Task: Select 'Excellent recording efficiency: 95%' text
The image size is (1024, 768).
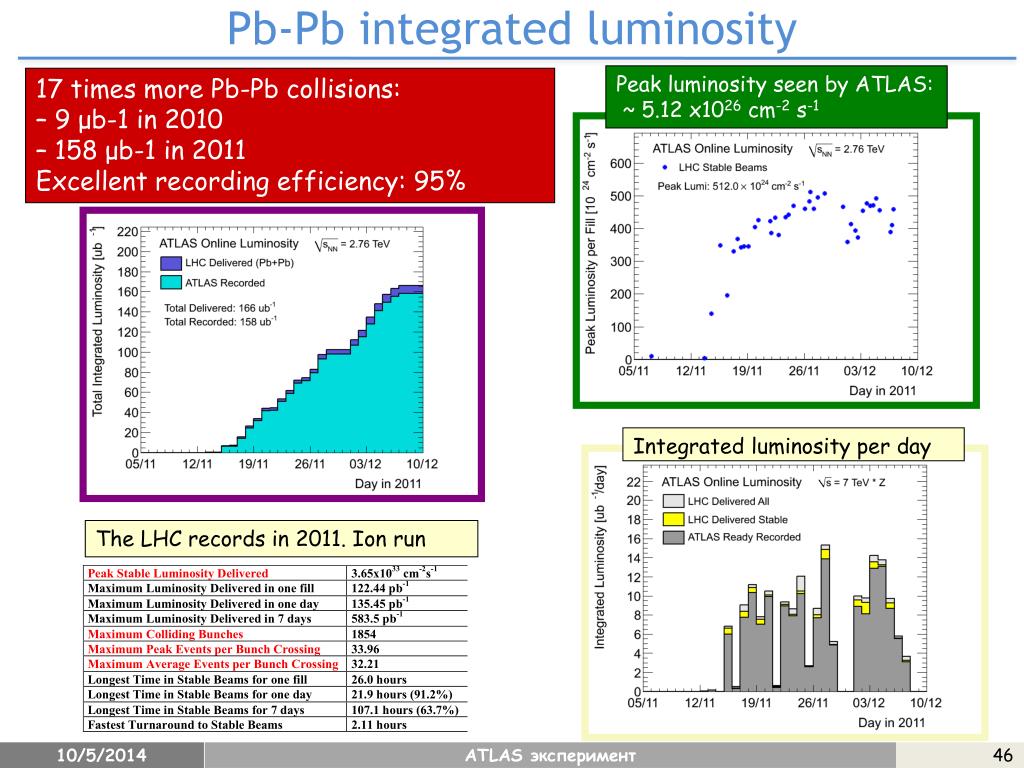Action: (x=250, y=181)
